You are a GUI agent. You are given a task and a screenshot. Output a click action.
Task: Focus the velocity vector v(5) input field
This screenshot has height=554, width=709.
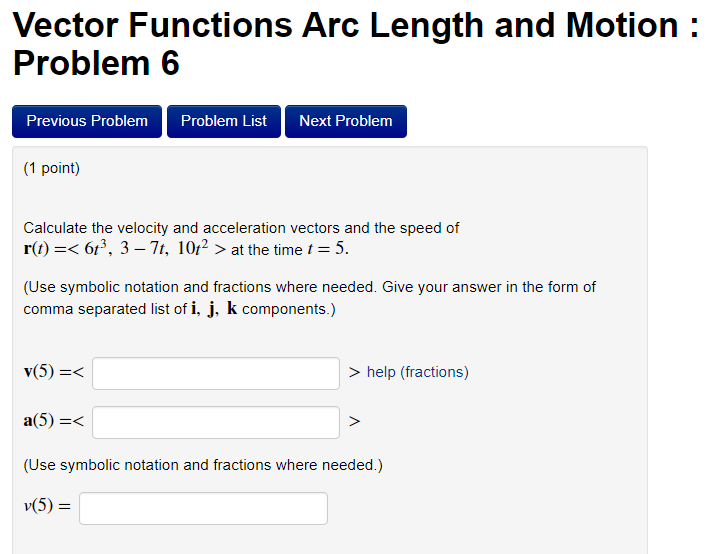216,373
